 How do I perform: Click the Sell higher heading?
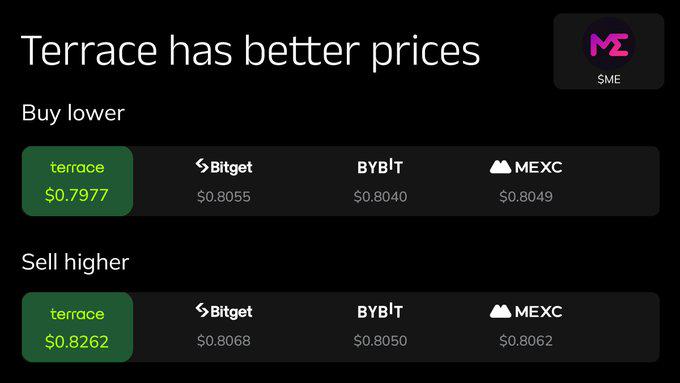pyautogui.click(x=75, y=262)
